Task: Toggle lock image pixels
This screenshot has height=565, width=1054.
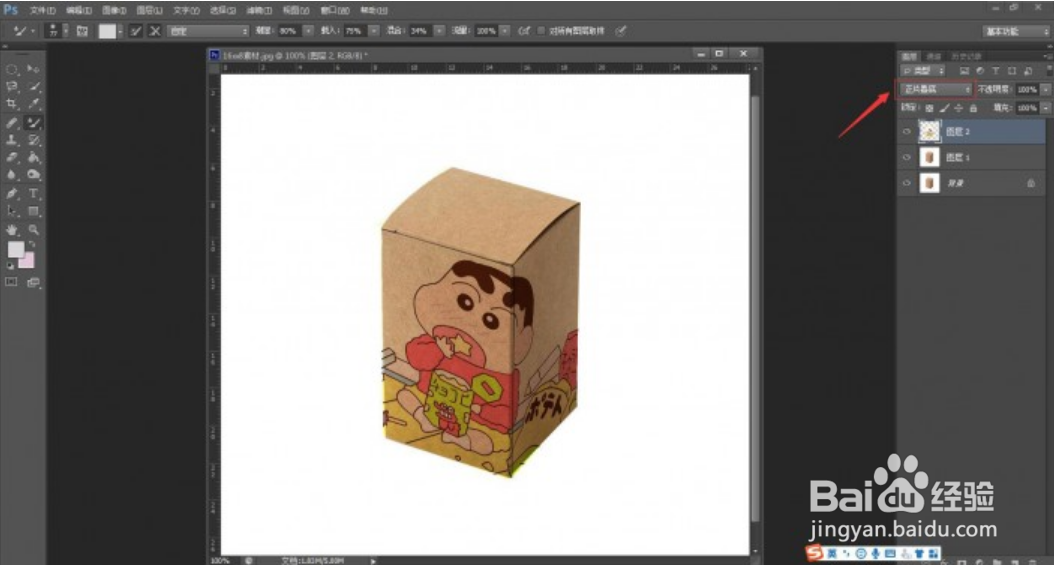Action: [x=944, y=108]
